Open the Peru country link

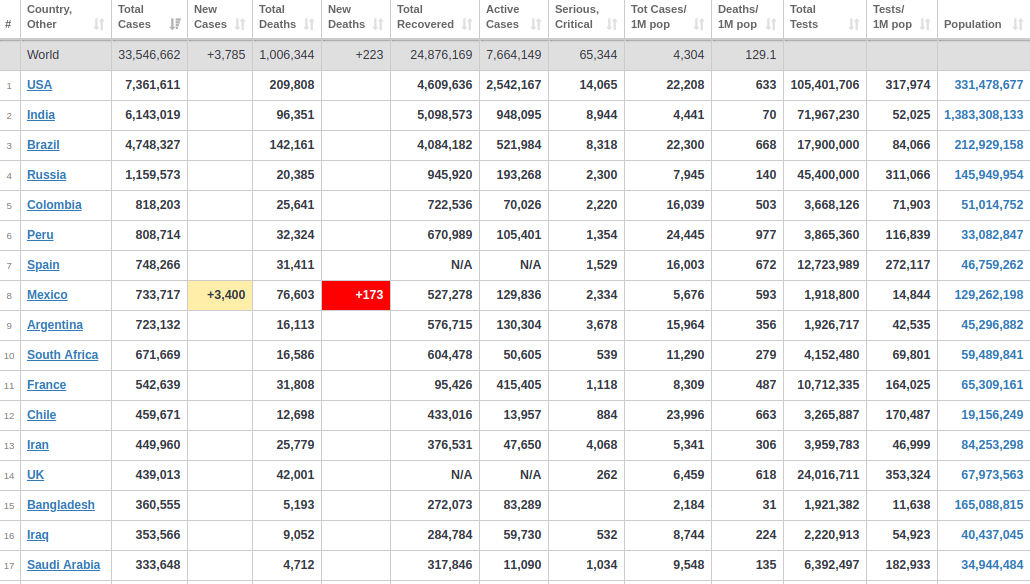[40, 235]
